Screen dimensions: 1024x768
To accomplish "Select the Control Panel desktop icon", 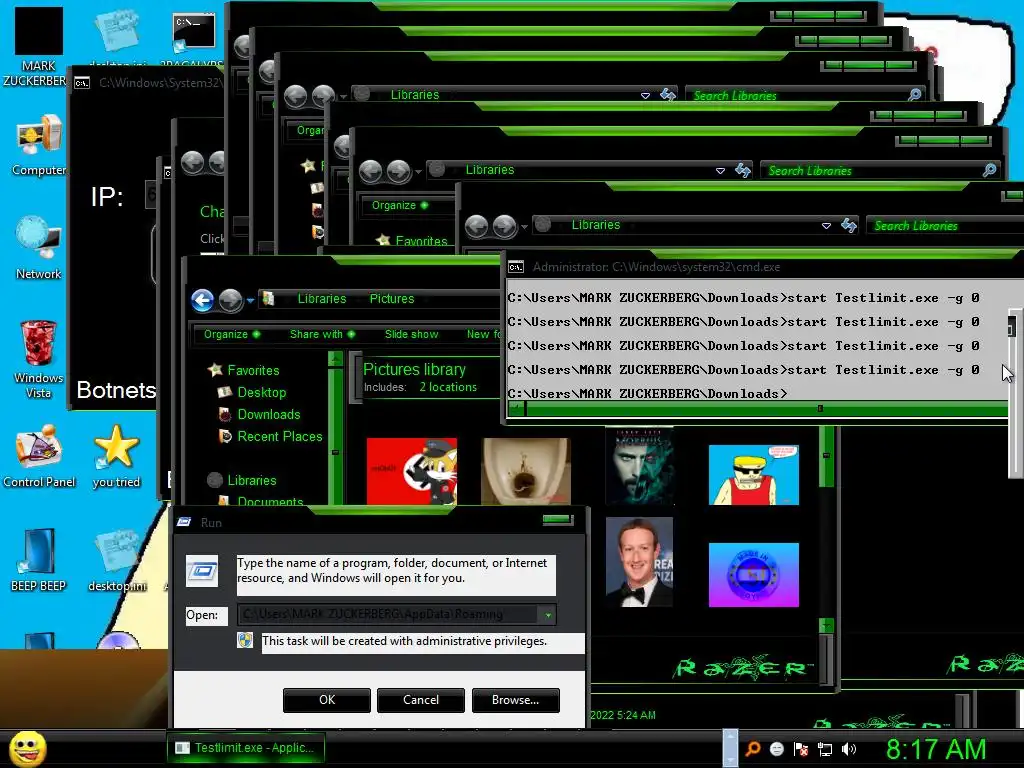I will 39,457.
